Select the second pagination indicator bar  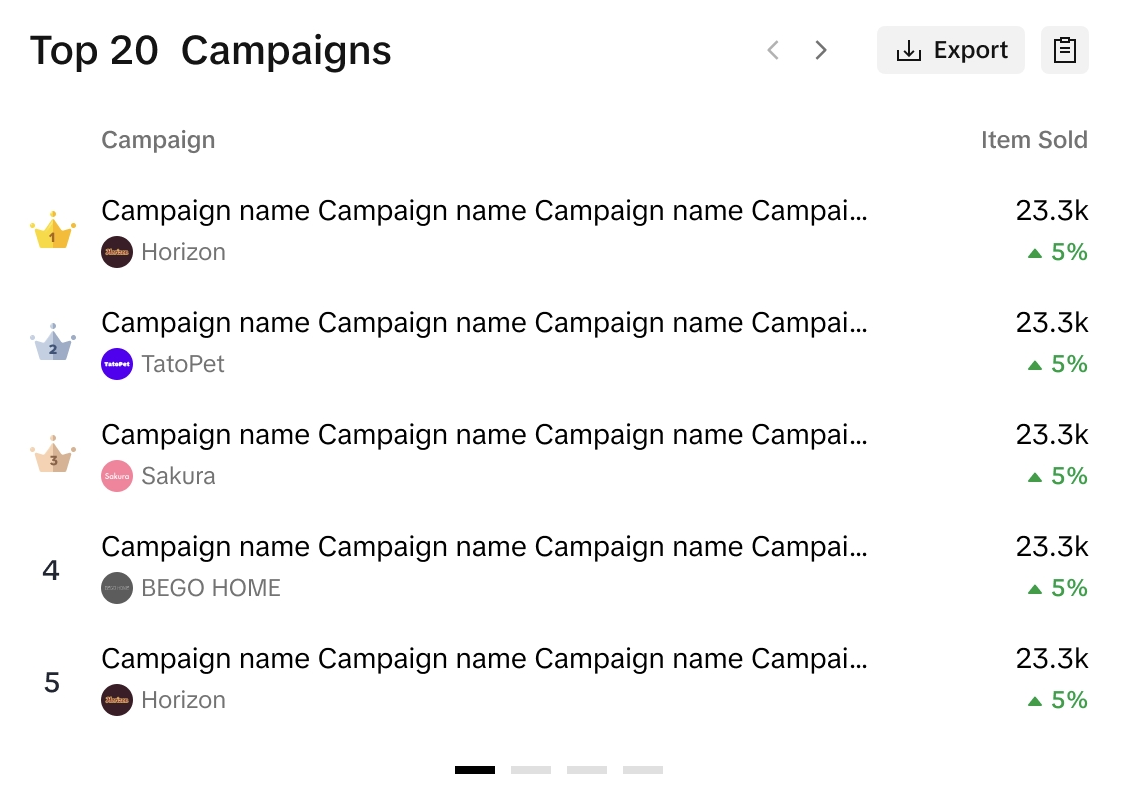[x=531, y=770]
